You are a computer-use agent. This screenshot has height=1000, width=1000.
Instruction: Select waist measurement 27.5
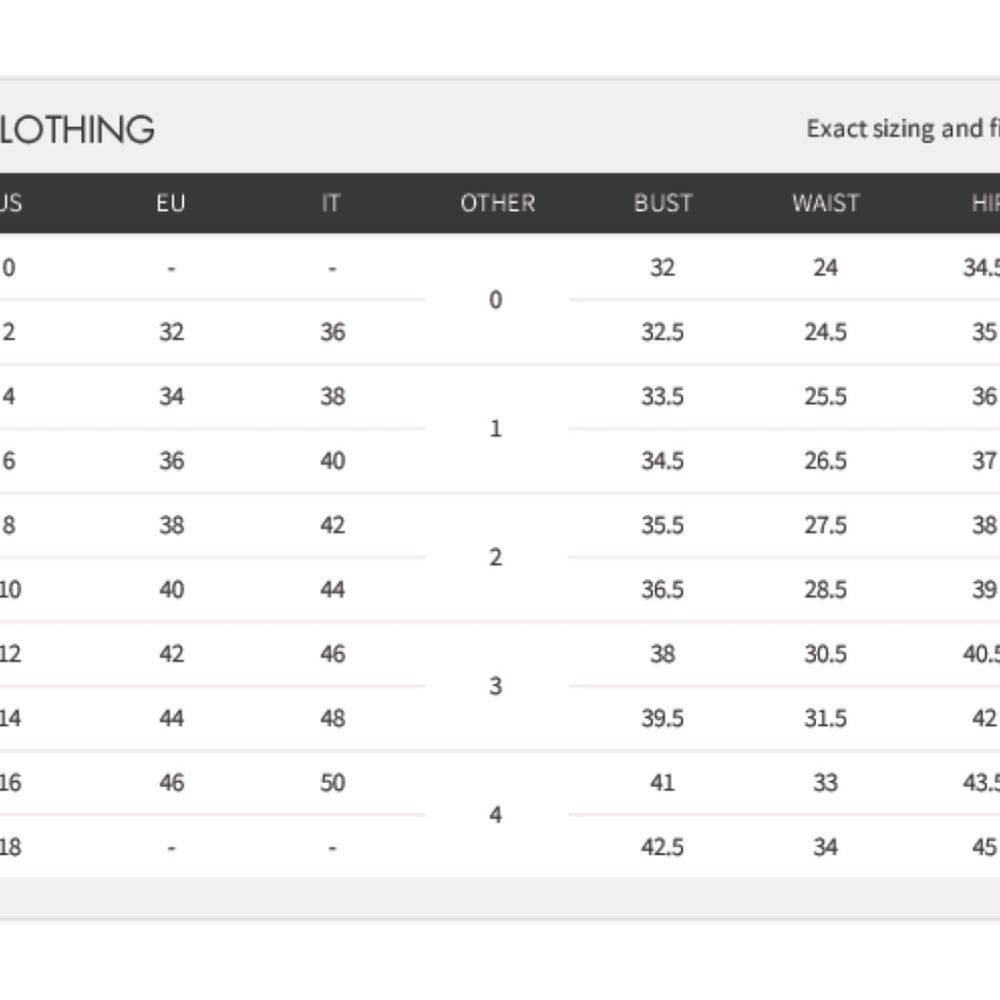[x=825, y=525]
